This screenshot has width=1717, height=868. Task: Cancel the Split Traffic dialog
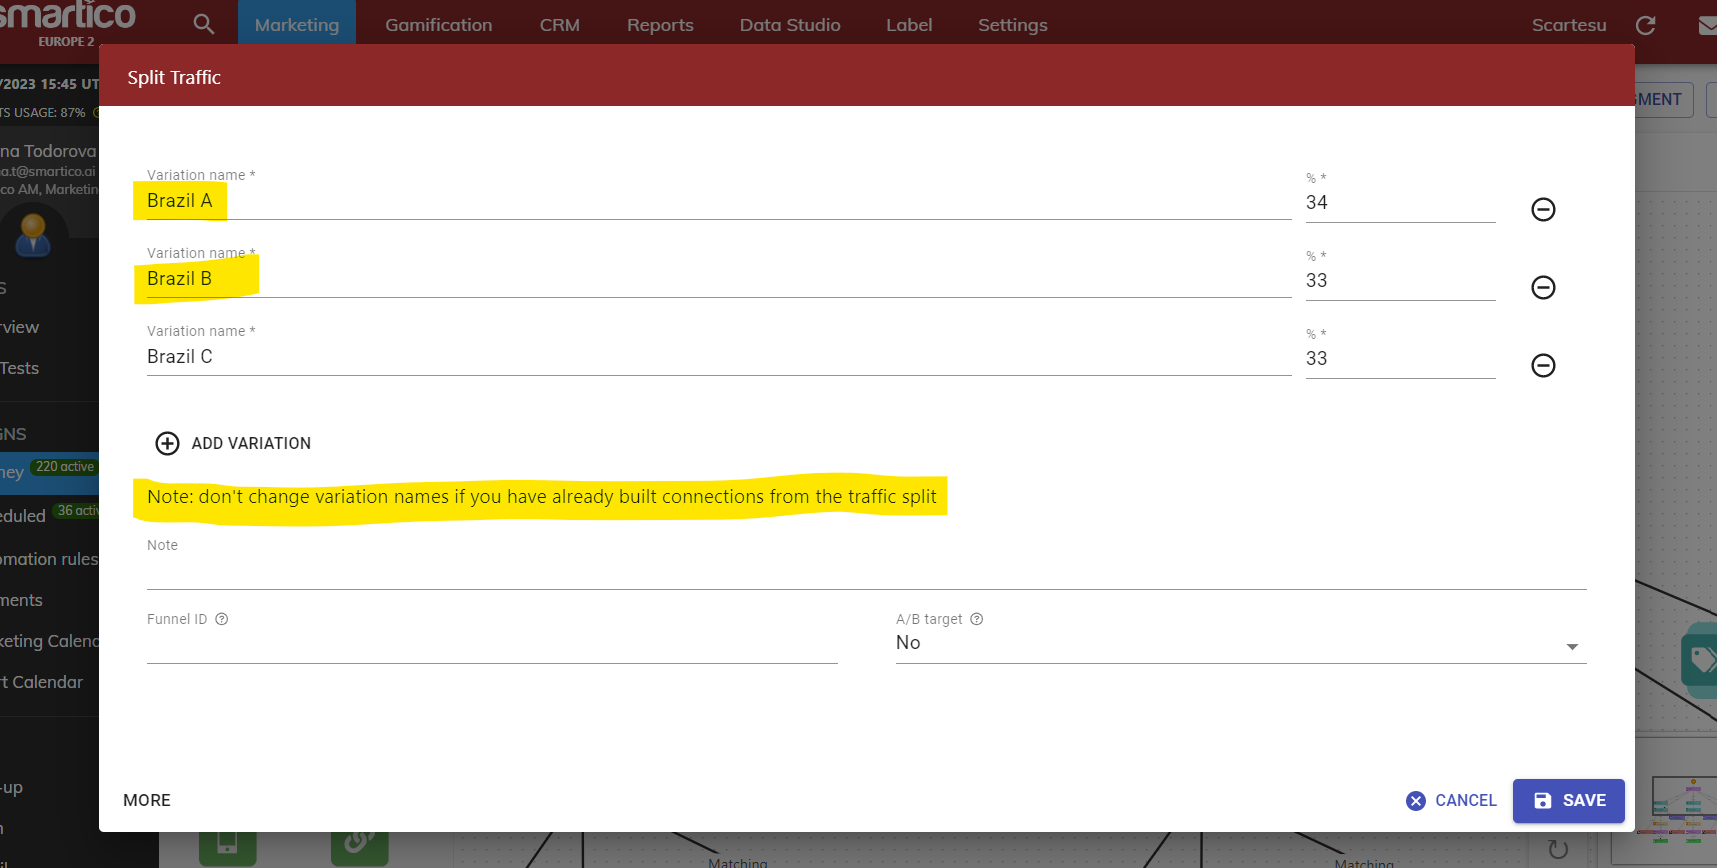pyautogui.click(x=1451, y=801)
